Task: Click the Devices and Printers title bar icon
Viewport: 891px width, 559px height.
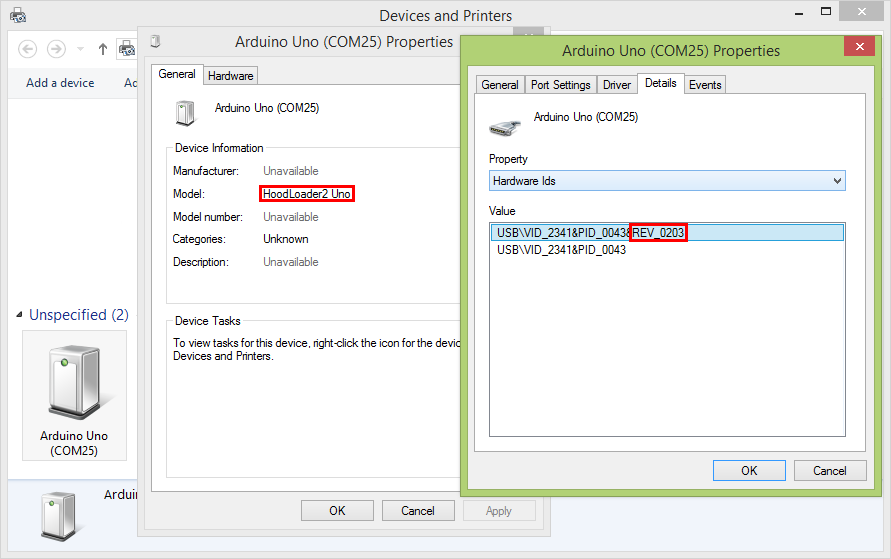Action: click(x=18, y=15)
